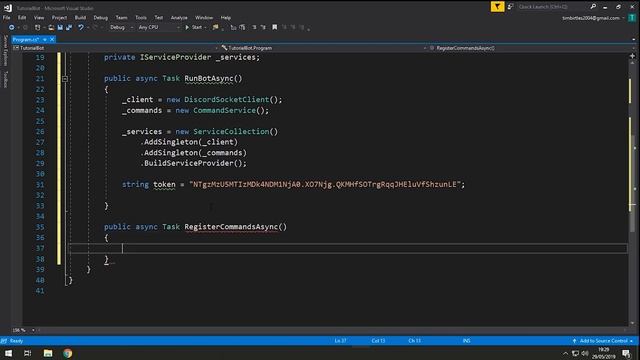Open the Server Explorer side tab
The image size is (640, 360).
5,51
